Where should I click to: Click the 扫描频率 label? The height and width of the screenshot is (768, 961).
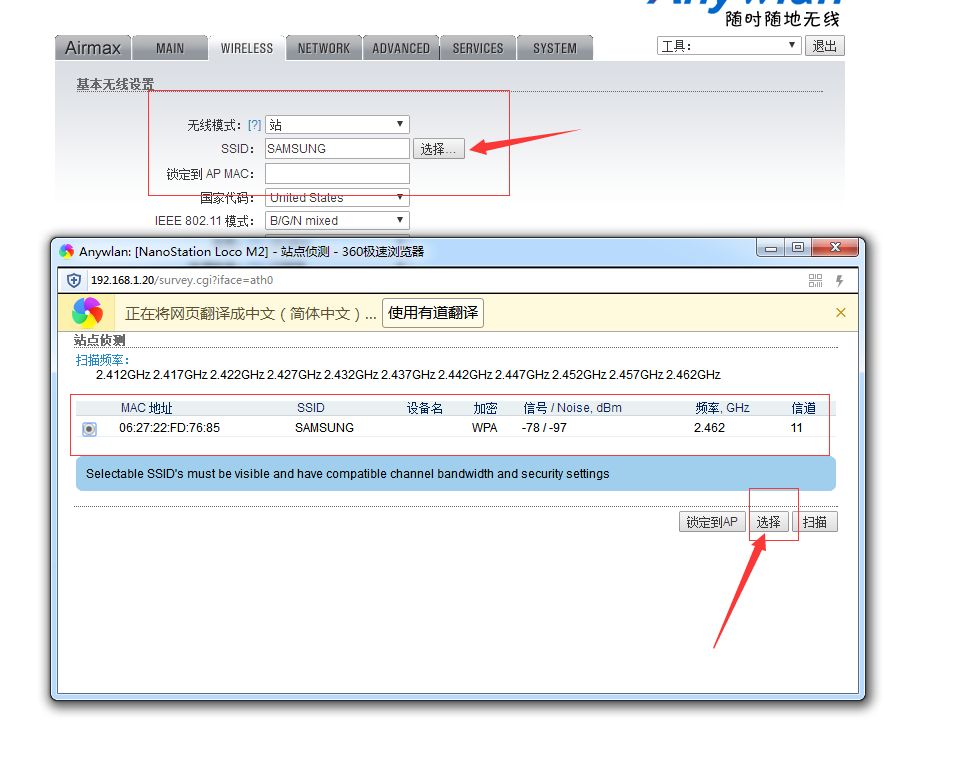click(102, 360)
